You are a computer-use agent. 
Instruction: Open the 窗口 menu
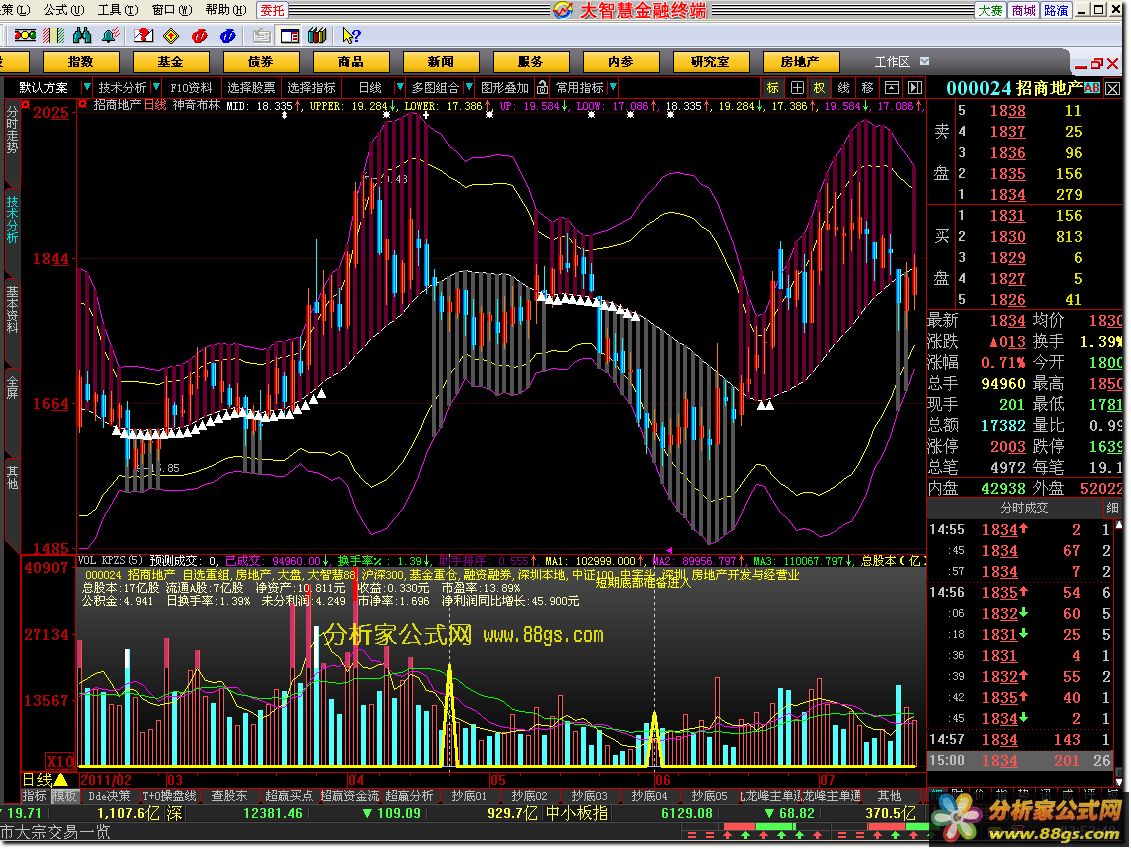click(172, 10)
